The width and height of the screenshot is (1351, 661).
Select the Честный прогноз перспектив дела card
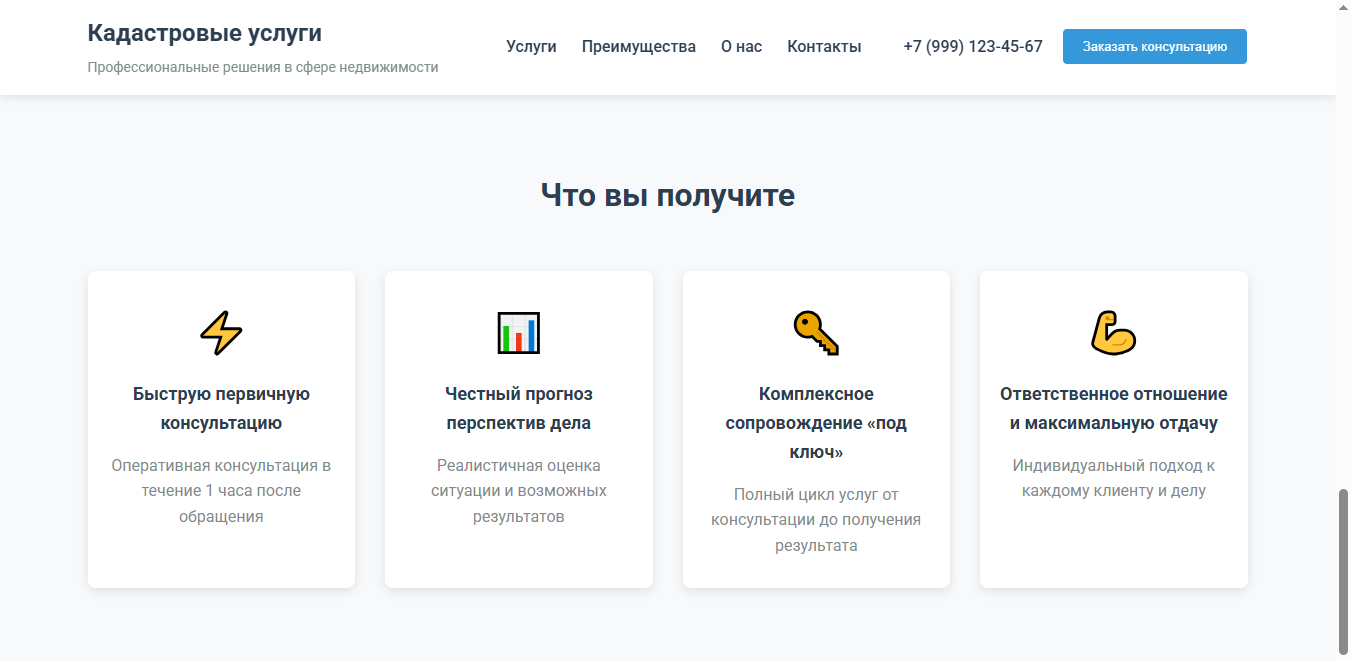tap(518, 428)
